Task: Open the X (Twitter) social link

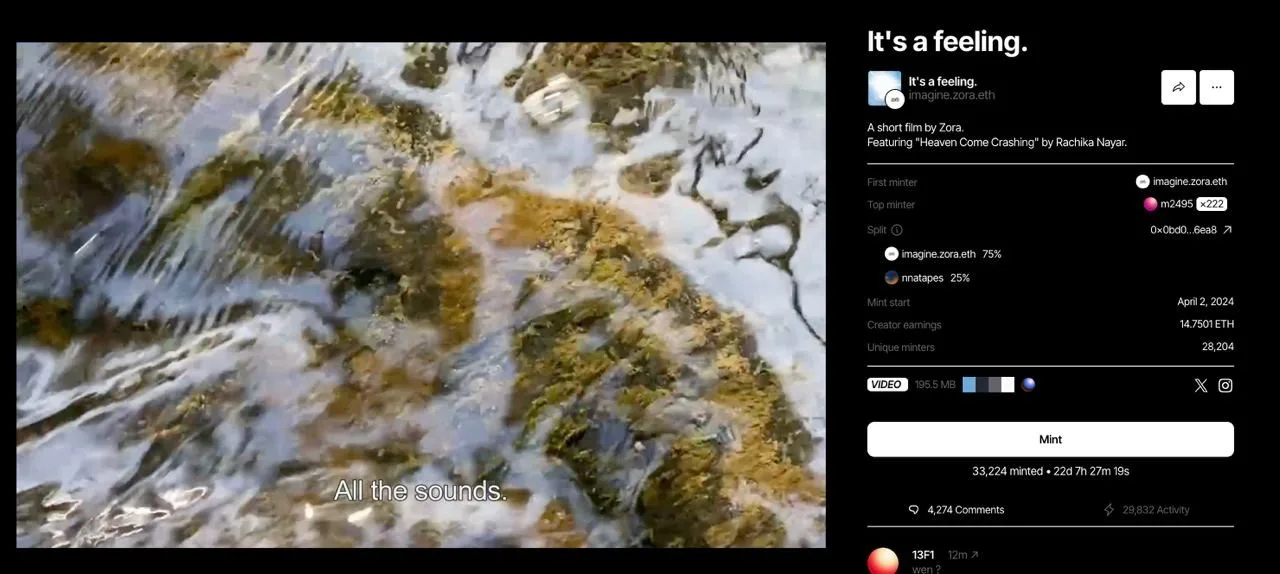Action: (1200, 385)
